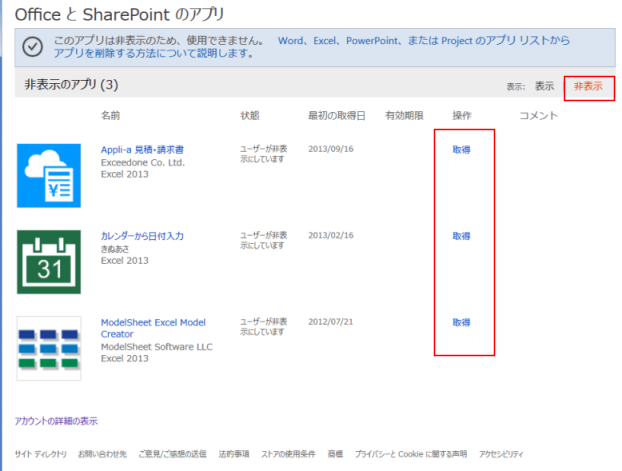
Task: Open the プライバシーと Cookie に関する声明 link
Action: (411, 454)
